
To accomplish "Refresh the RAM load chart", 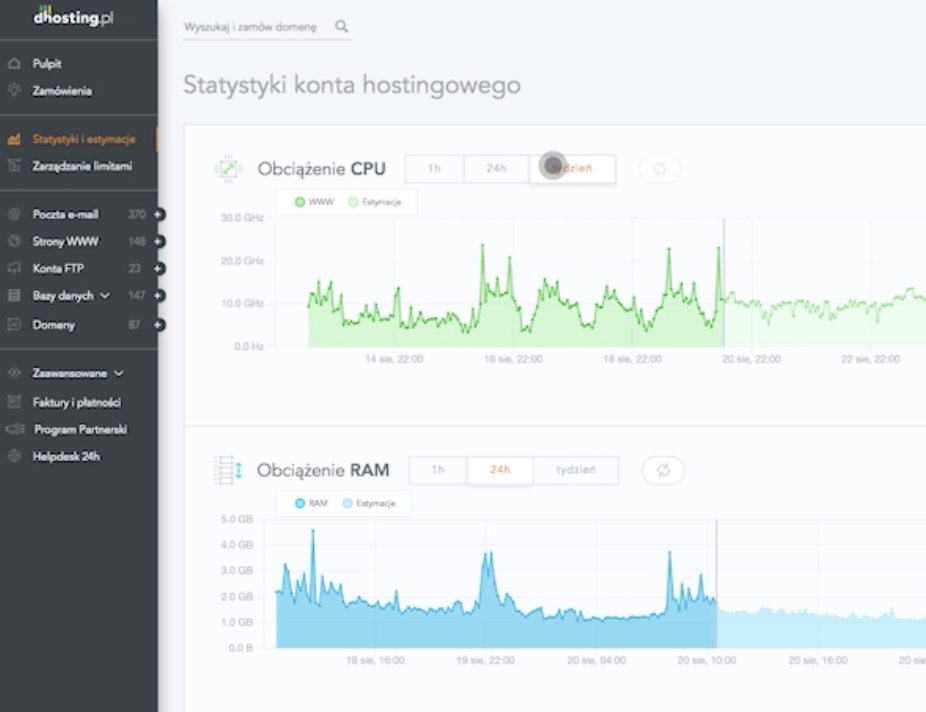I will click(662, 470).
